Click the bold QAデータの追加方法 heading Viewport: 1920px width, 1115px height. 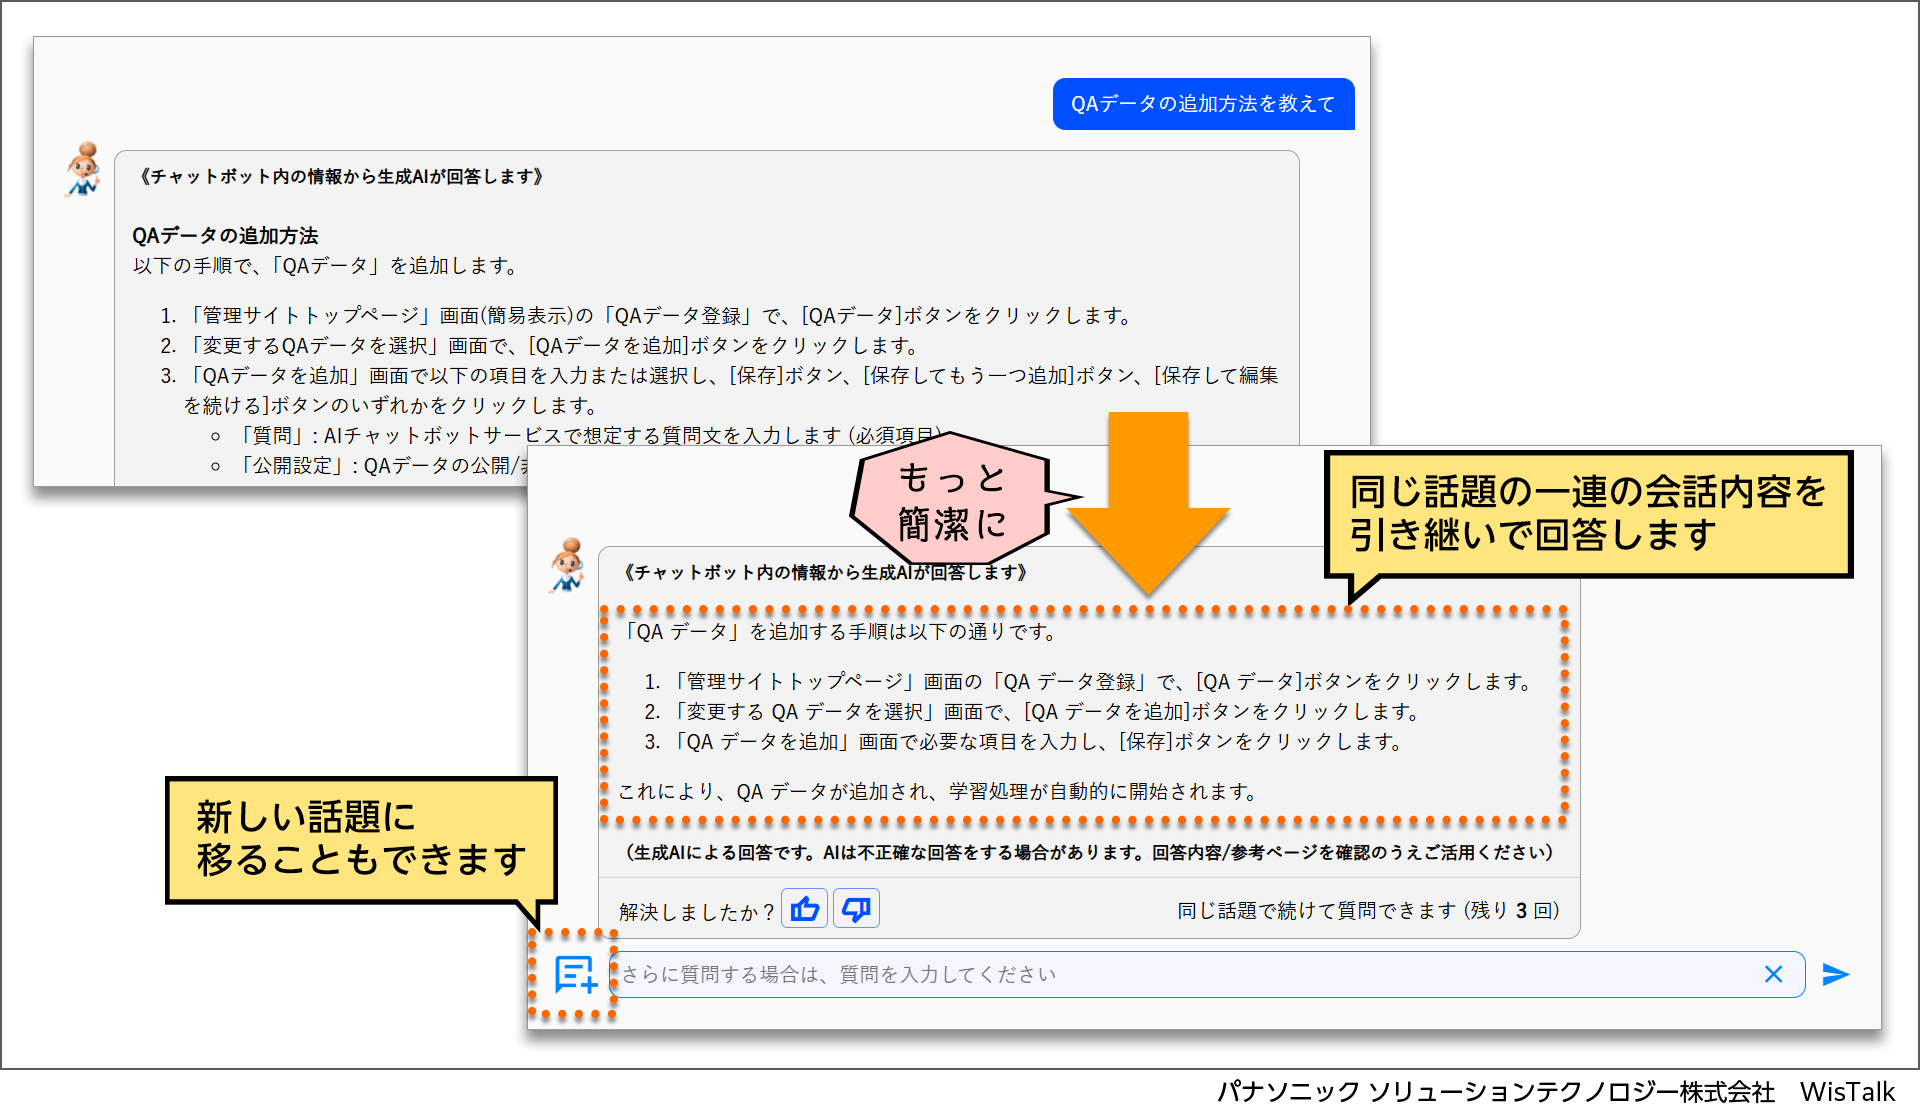click(225, 236)
